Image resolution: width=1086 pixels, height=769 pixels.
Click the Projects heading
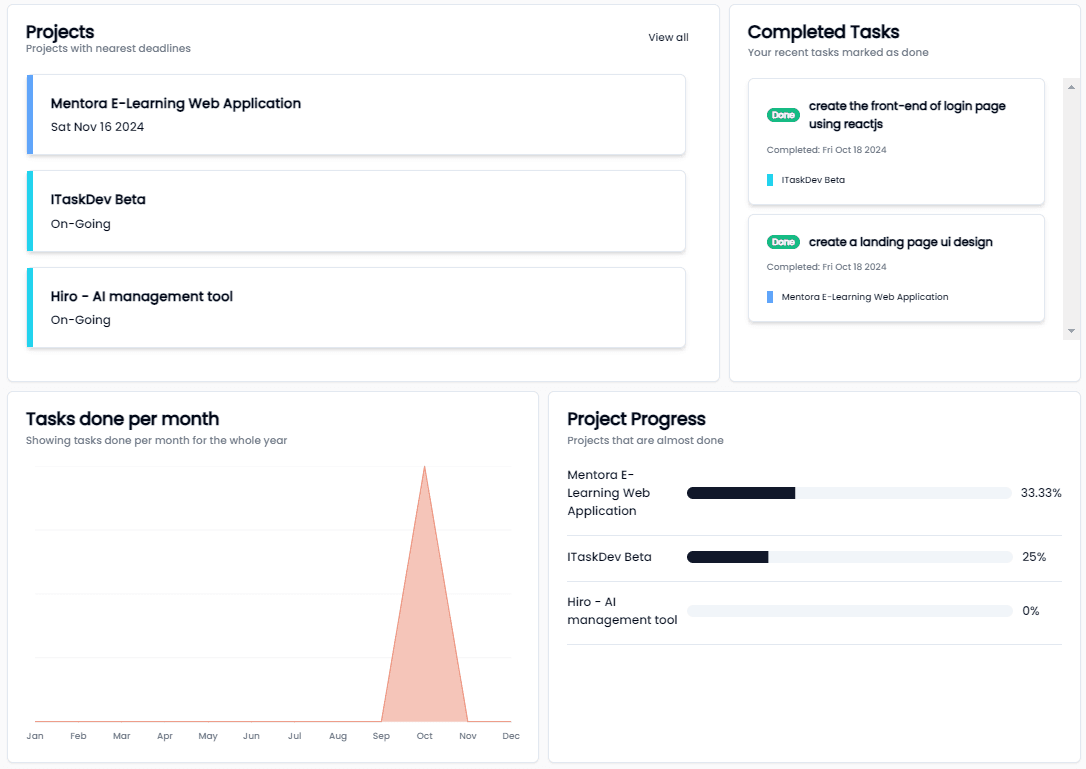pyautogui.click(x=60, y=32)
